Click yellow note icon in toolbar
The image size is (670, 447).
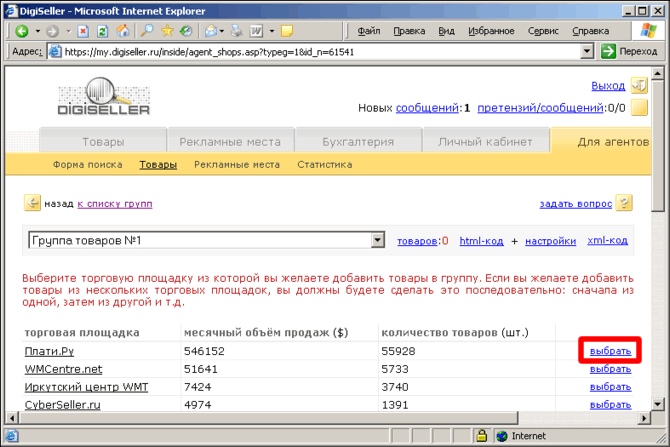[x=287, y=31]
